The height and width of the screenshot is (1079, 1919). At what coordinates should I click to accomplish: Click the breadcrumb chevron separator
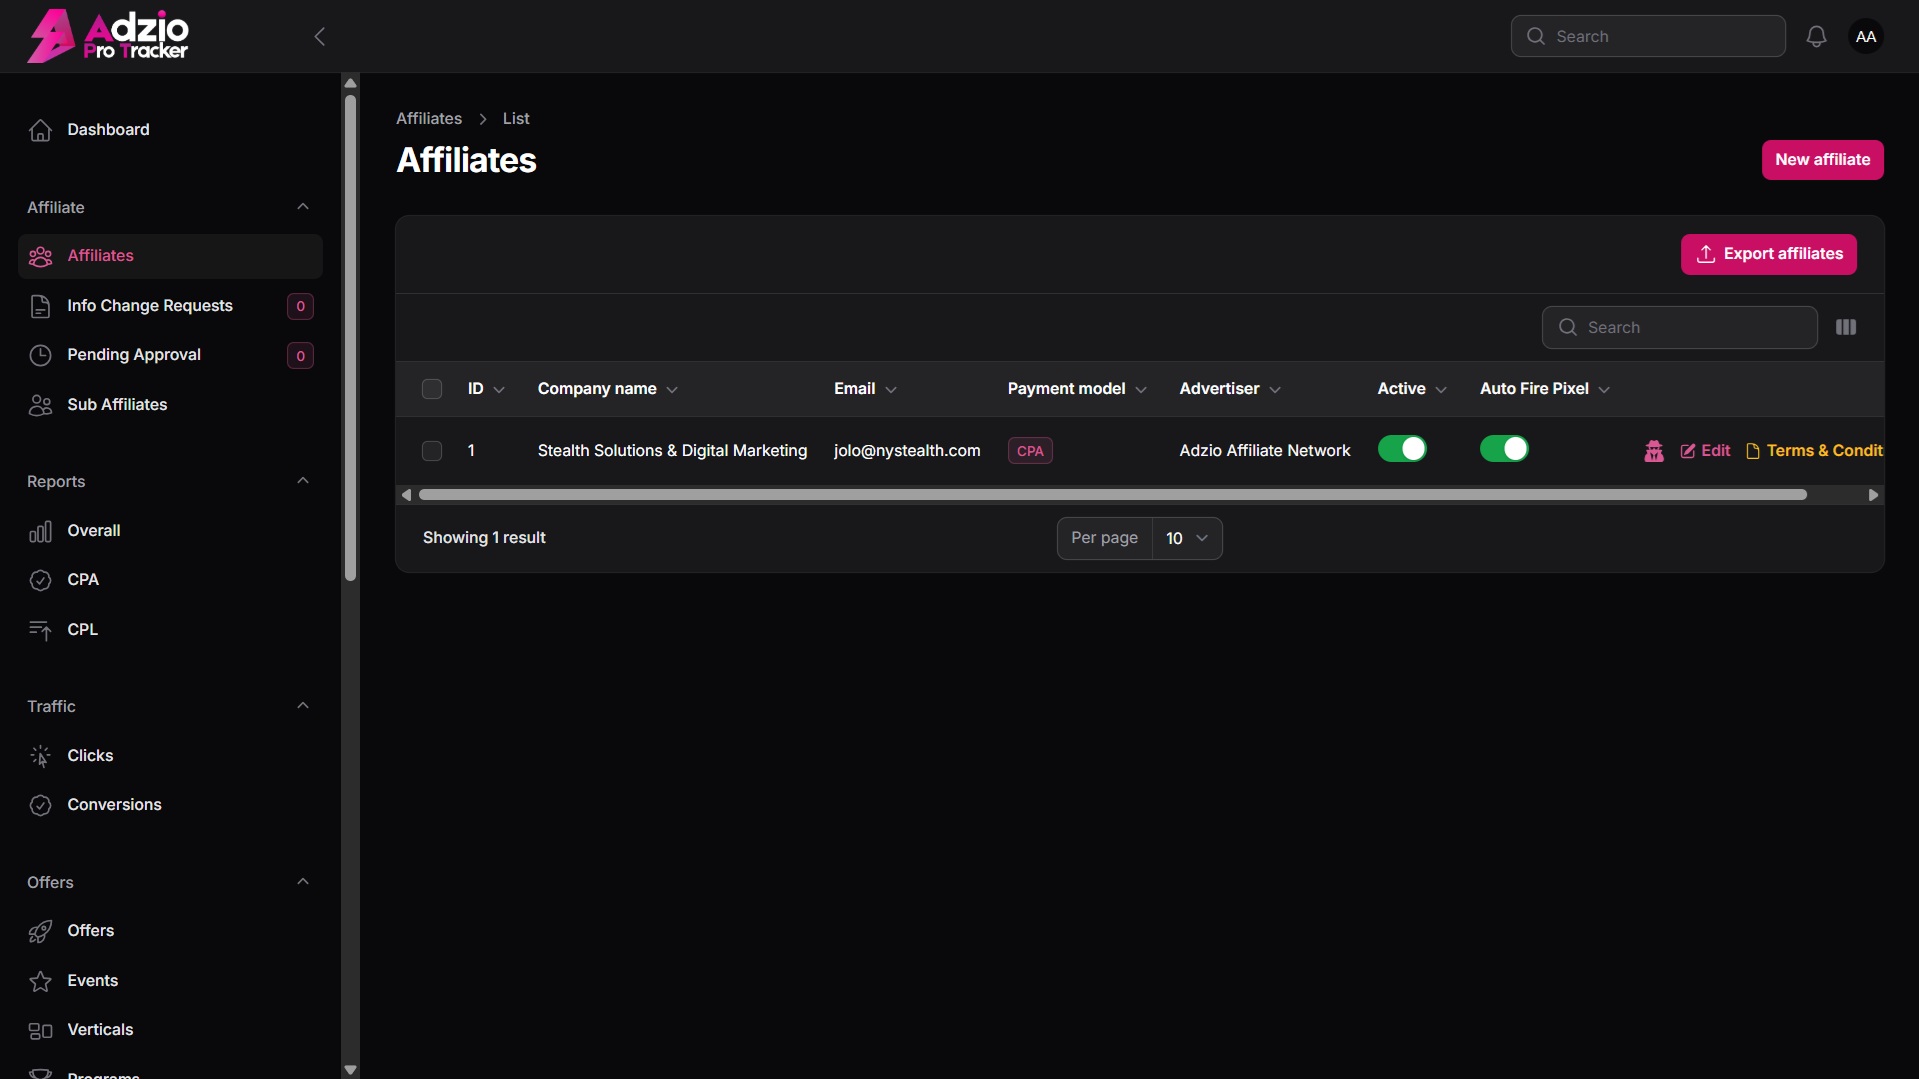[483, 119]
